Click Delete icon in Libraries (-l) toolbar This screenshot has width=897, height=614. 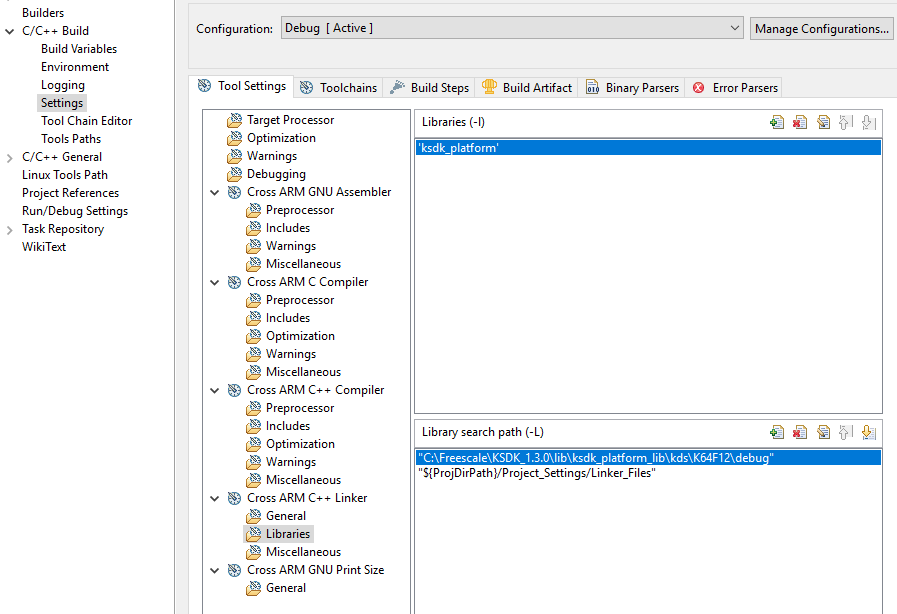click(799, 123)
